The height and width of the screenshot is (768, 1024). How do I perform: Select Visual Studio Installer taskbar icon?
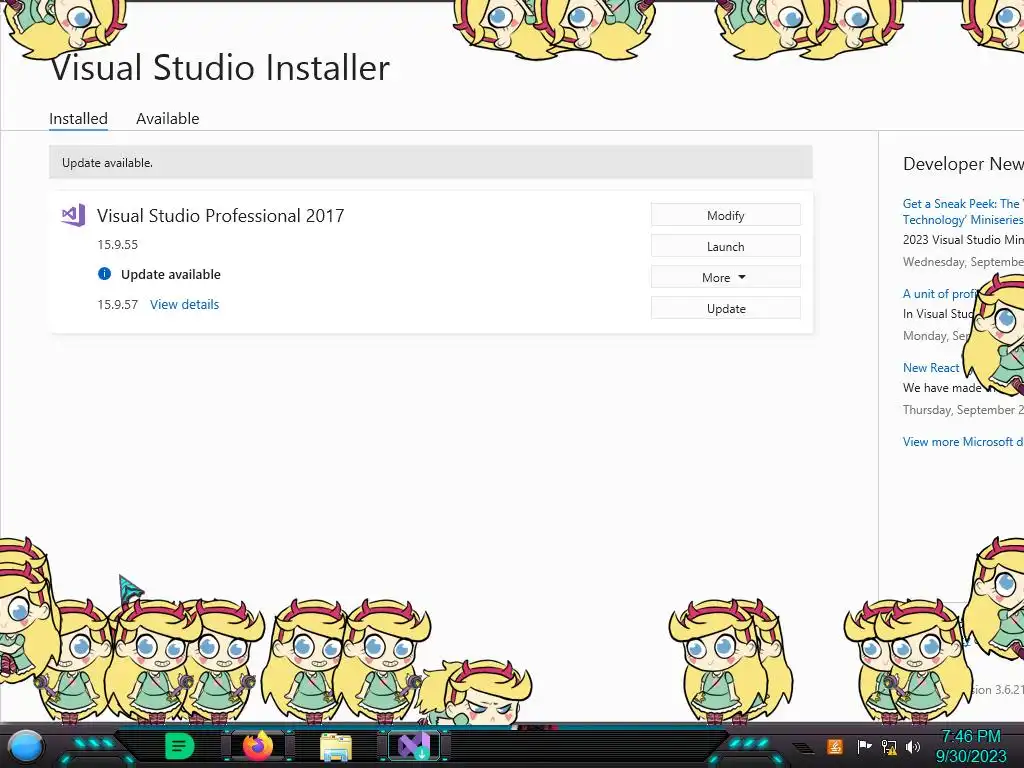coord(414,746)
